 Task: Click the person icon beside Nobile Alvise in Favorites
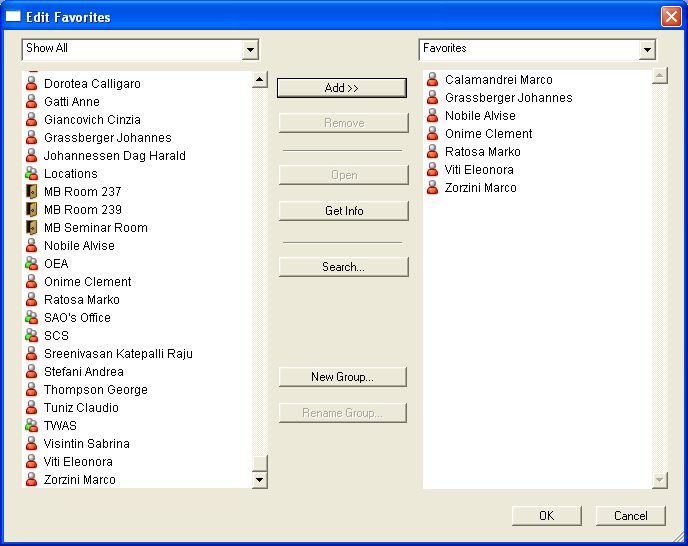pyautogui.click(x=433, y=115)
